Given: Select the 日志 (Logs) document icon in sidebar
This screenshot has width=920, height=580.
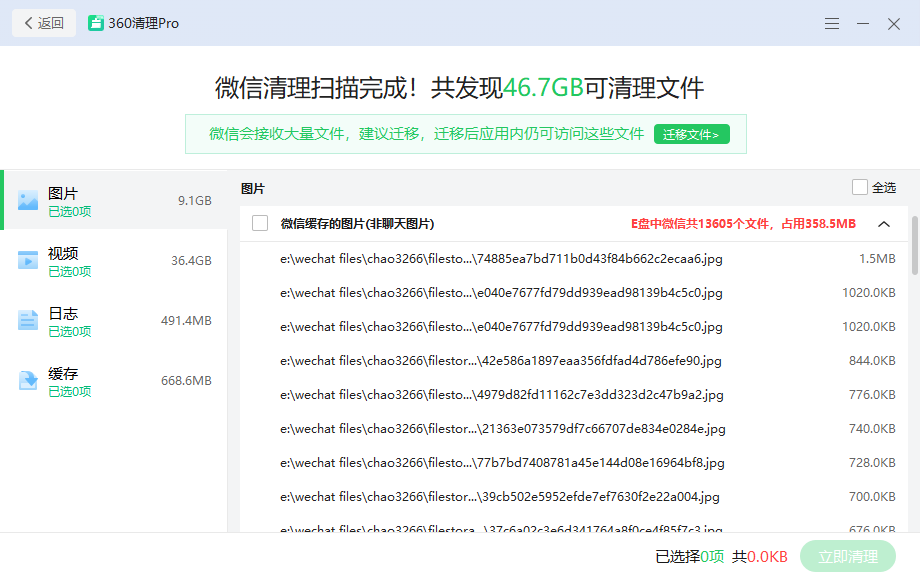Looking at the screenshot, I should 27,318.
